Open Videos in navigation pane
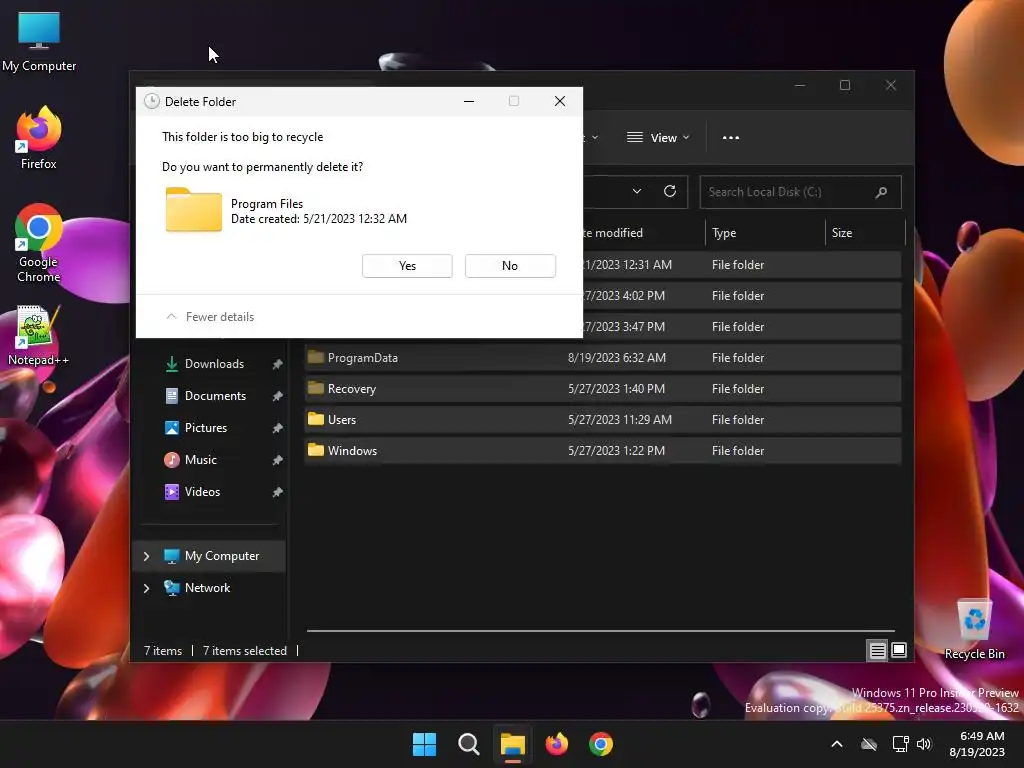 click(202, 492)
